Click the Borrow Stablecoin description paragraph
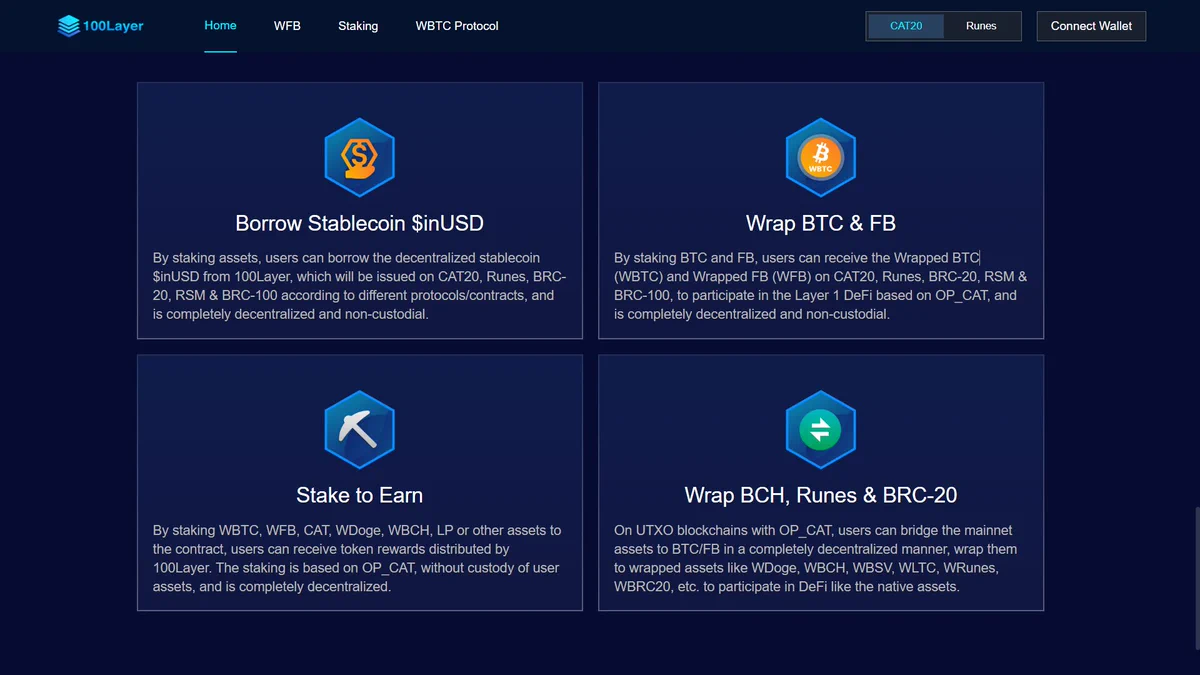This screenshot has height=675, width=1200. 360,286
